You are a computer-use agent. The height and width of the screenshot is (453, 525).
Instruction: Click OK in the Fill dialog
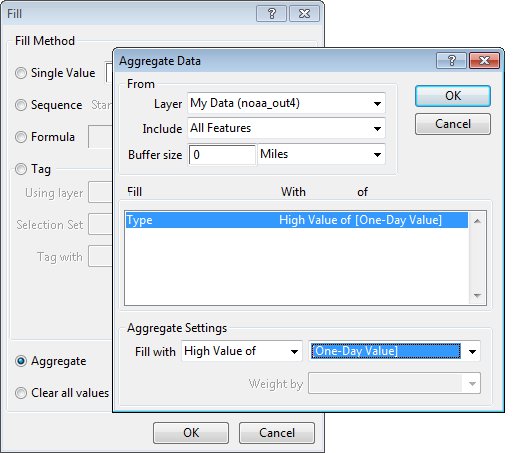(191, 433)
